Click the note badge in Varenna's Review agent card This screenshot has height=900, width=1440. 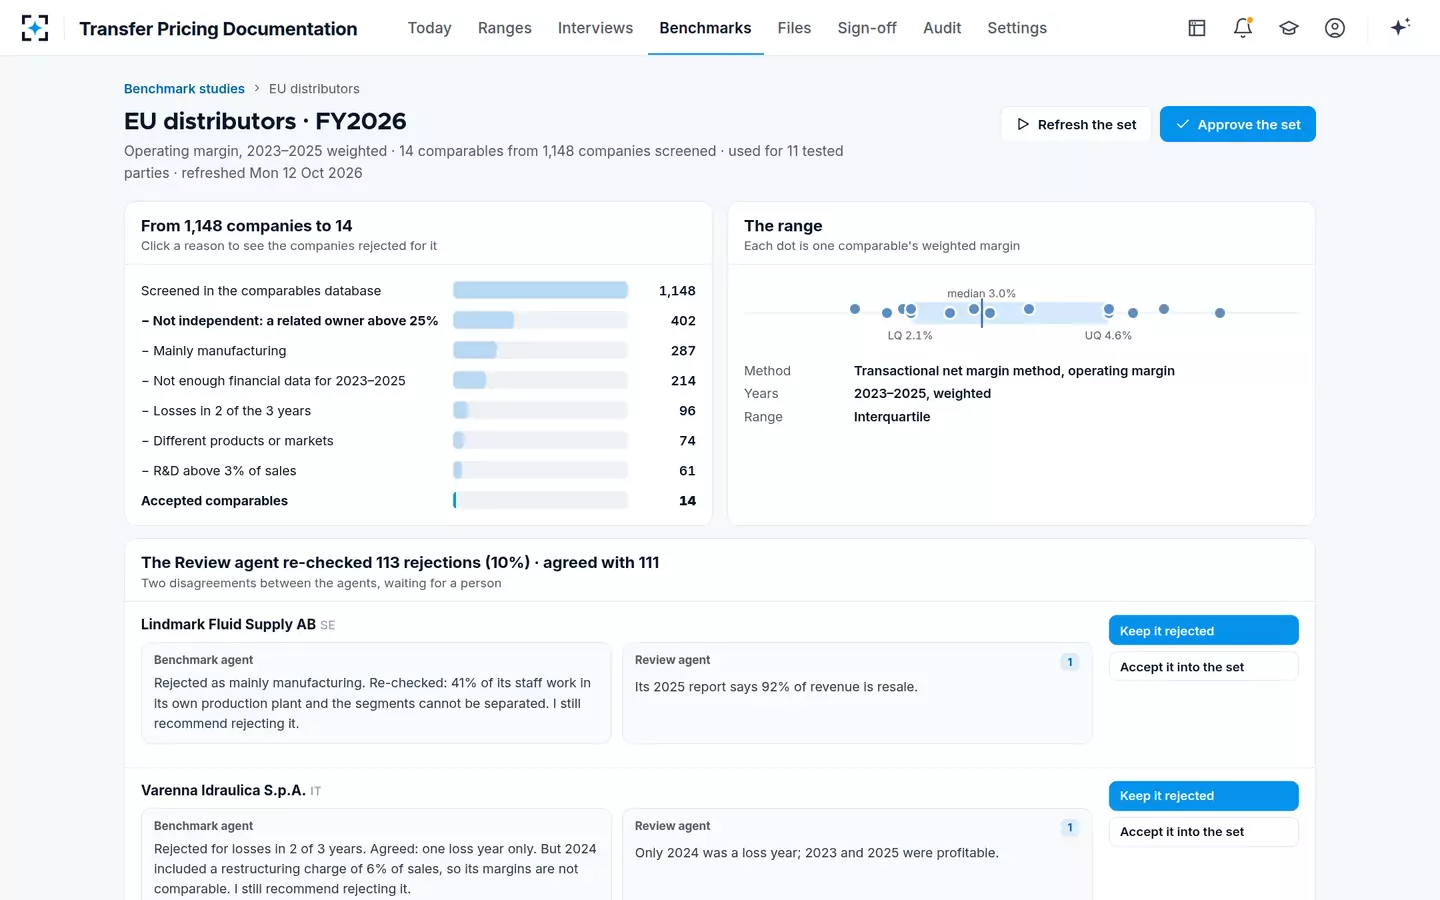(1070, 828)
